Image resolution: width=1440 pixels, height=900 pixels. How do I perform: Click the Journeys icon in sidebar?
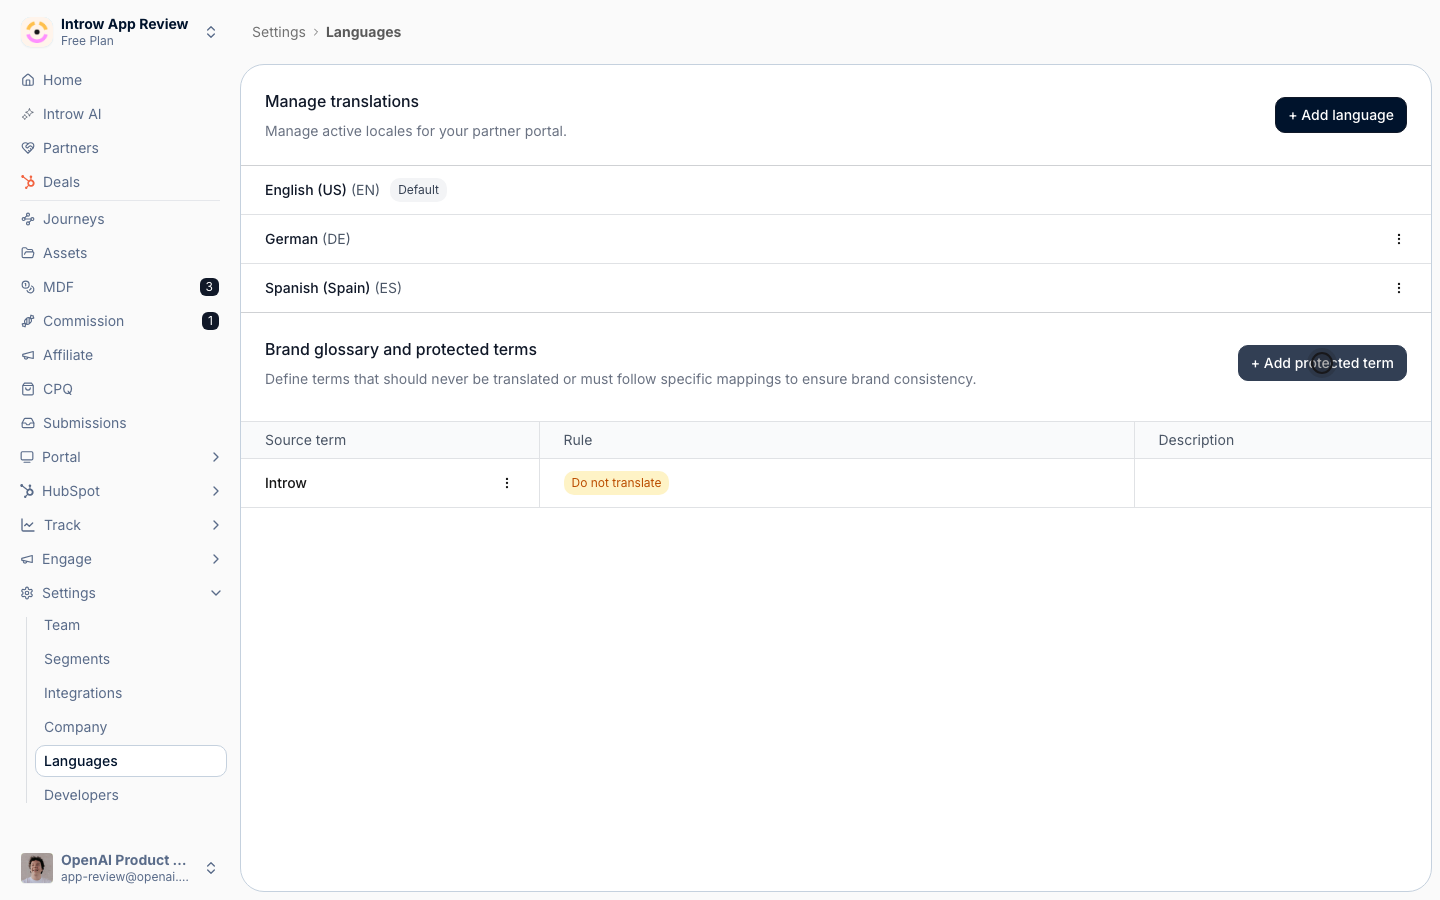(28, 219)
